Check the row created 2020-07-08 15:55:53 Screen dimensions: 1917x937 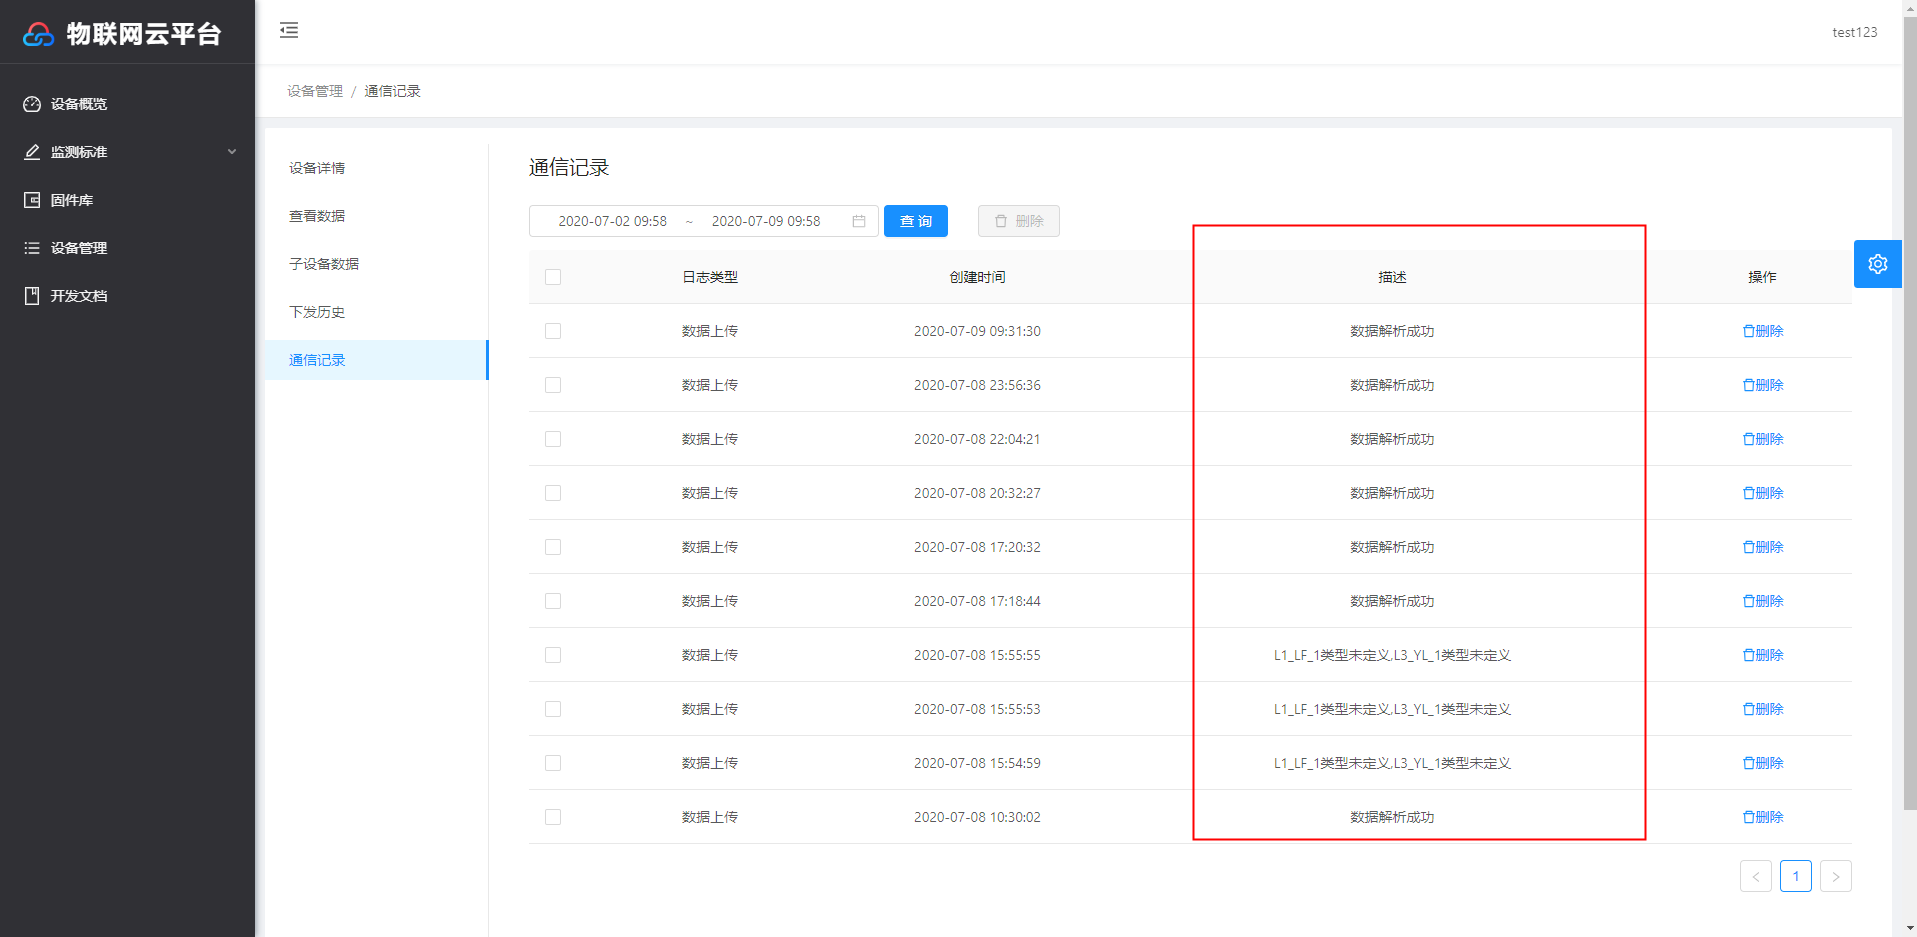pyautogui.click(x=553, y=709)
